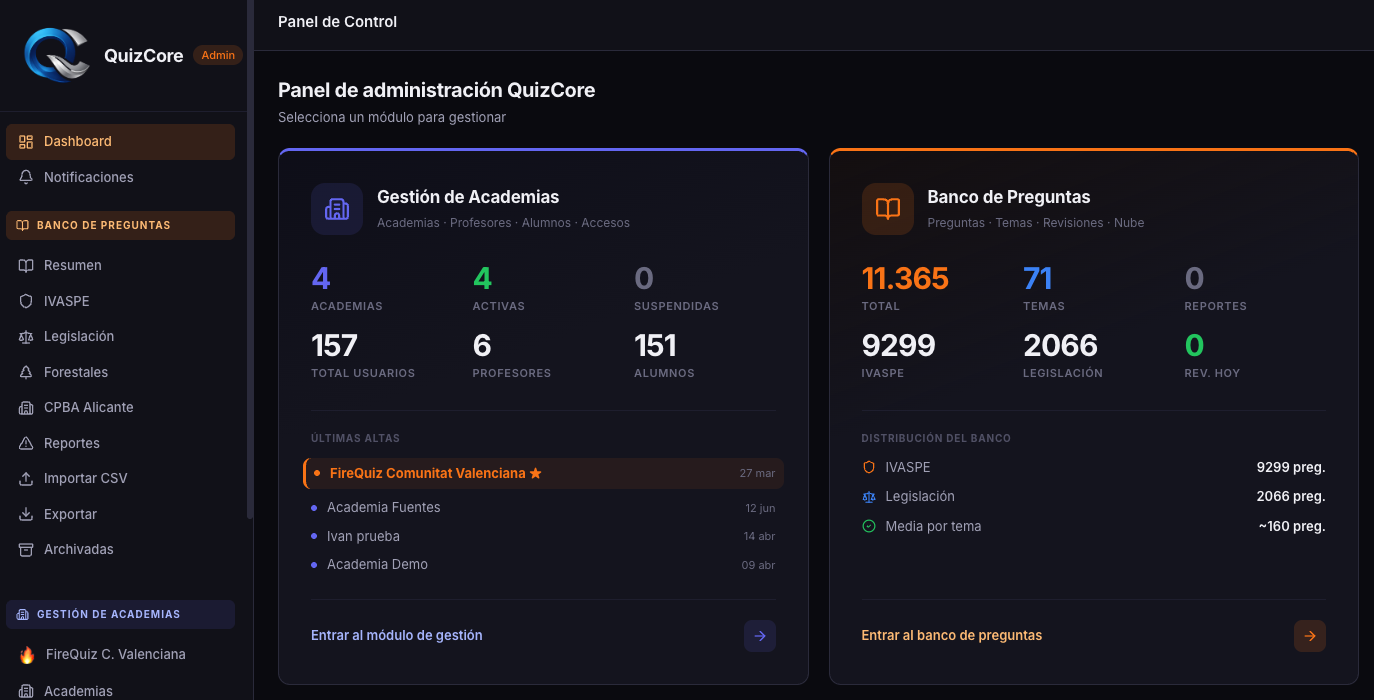Click the 2066 legislación stat value
The height and width of the screenshot is (700, 1374).
[1061, 346]
